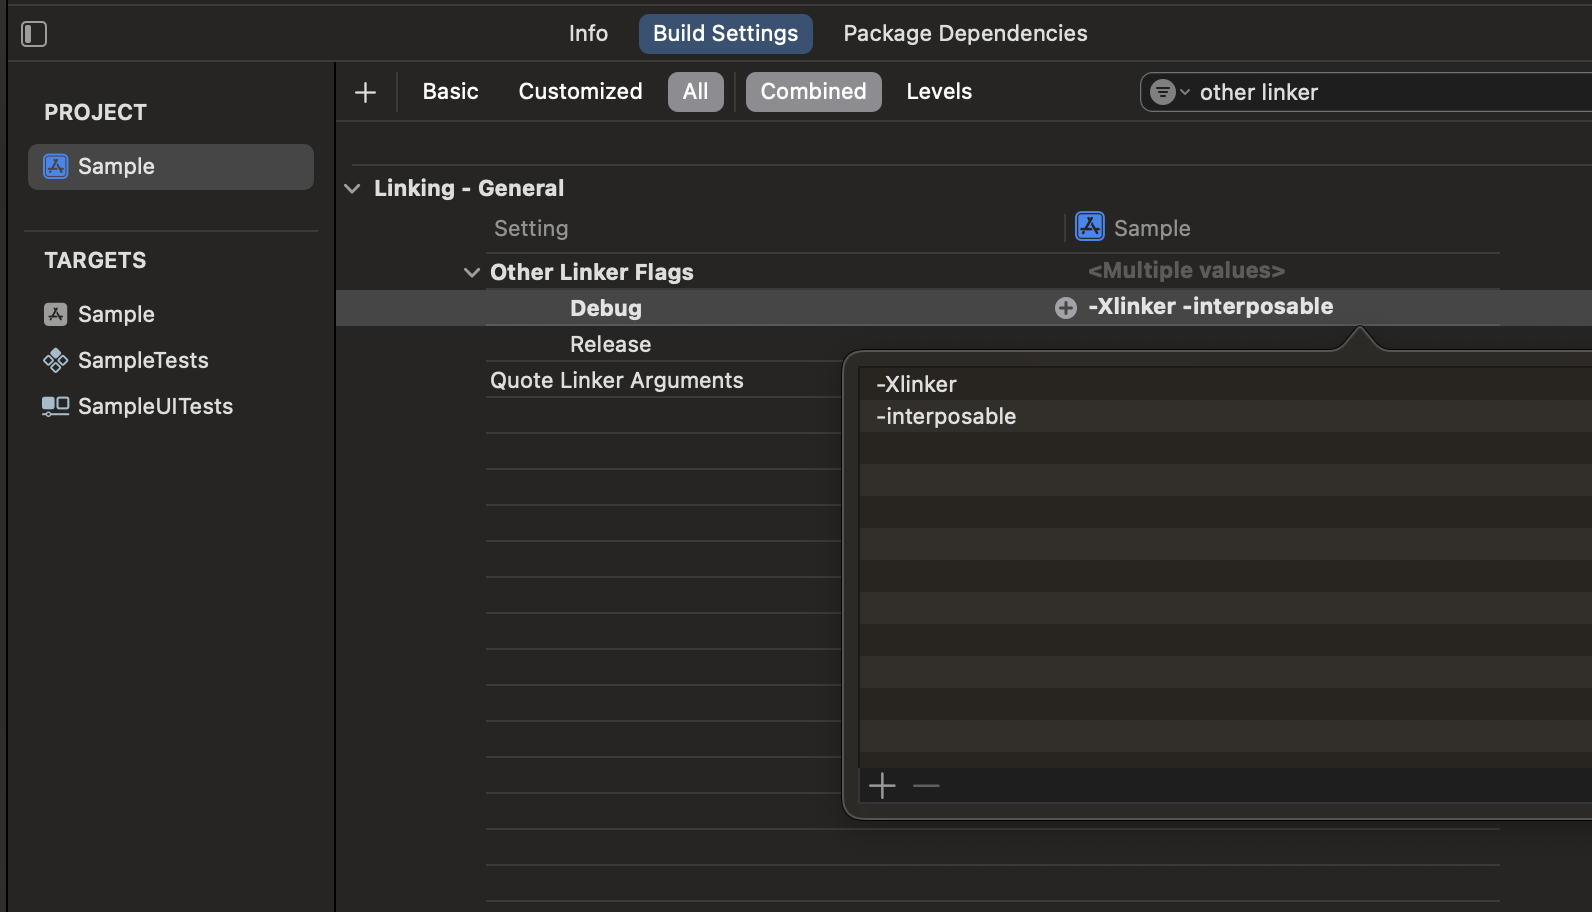Screen dimensions: 1592x912
Task: Open the search filter options icon
Action: click(x=1169, y=92)
